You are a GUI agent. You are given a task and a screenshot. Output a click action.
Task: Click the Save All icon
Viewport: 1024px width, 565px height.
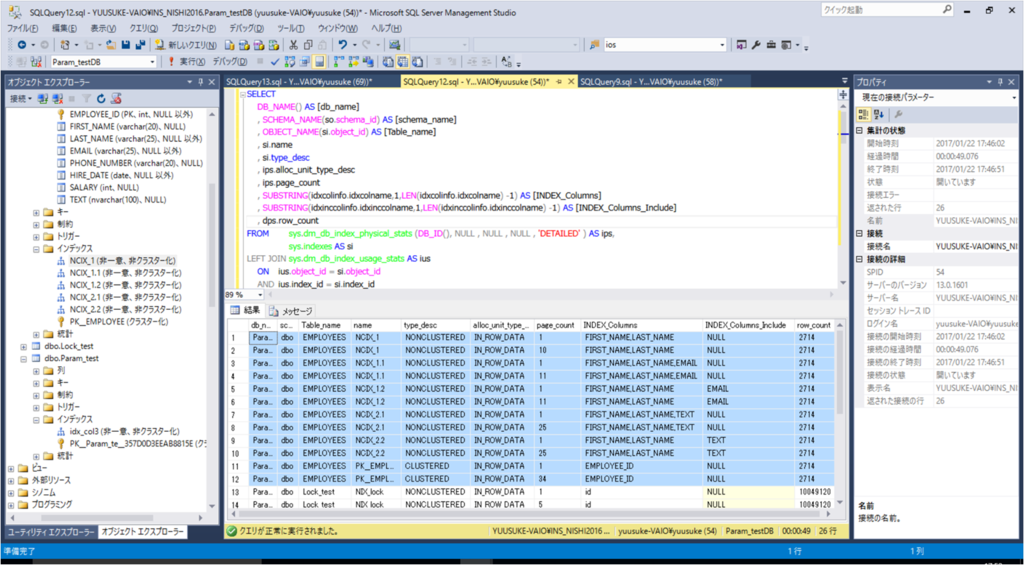(x=140, y=44)
